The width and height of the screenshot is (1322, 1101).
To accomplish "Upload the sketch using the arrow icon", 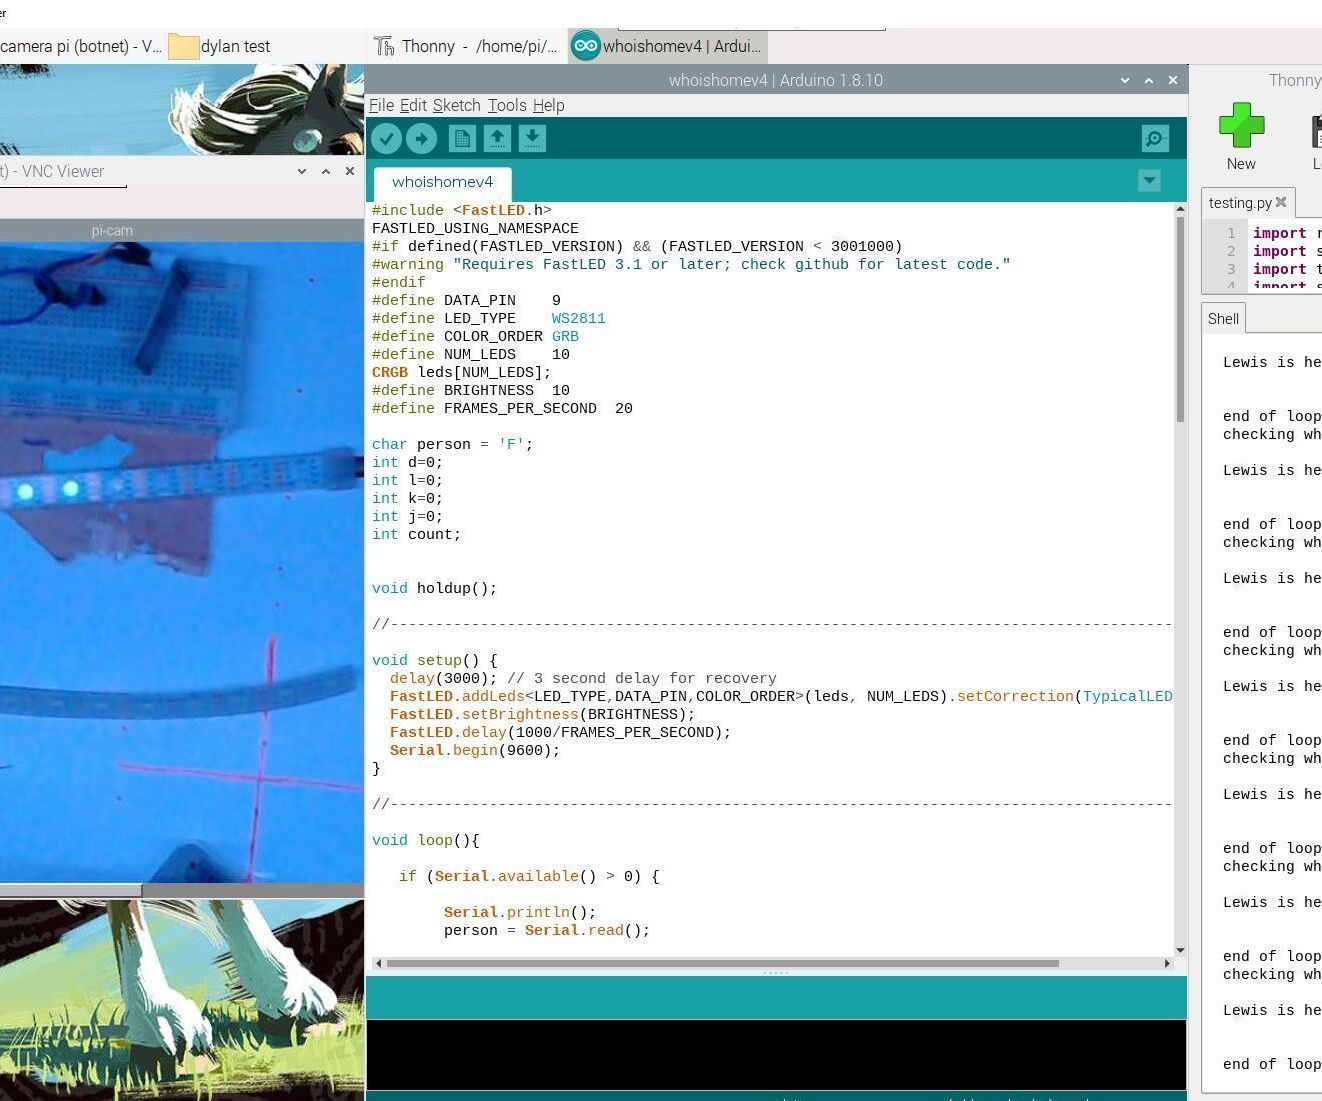I will 421,138.
